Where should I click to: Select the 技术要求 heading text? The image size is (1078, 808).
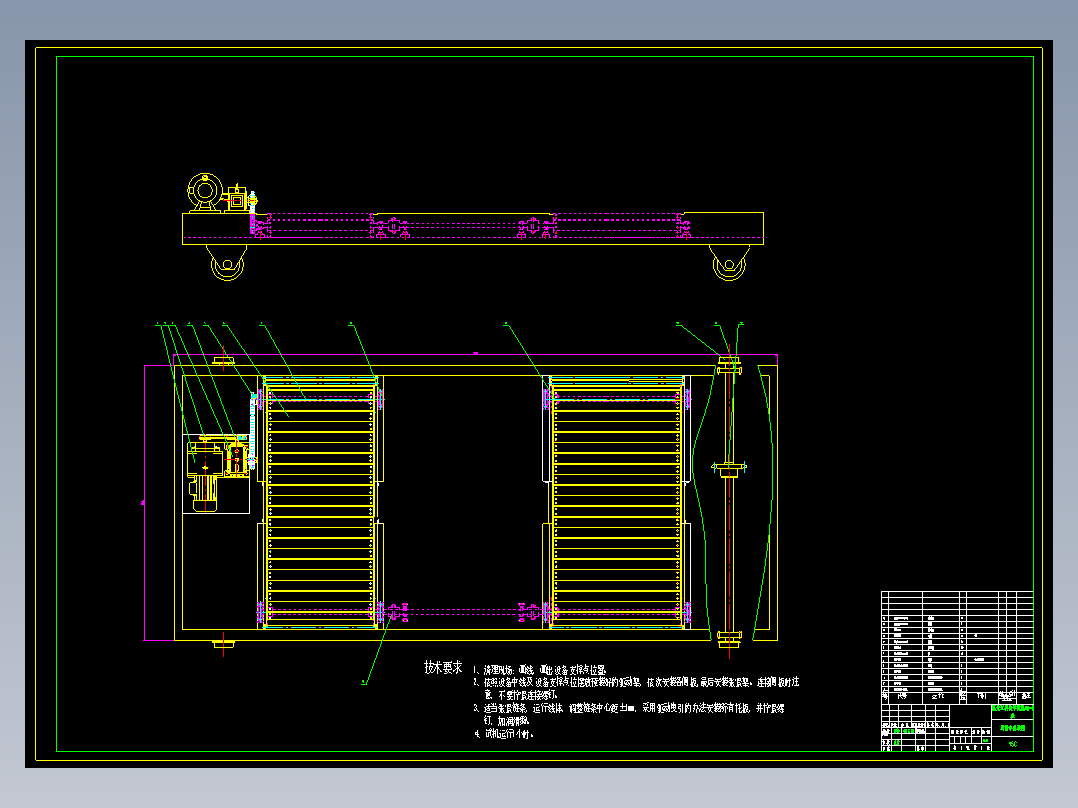443,667
